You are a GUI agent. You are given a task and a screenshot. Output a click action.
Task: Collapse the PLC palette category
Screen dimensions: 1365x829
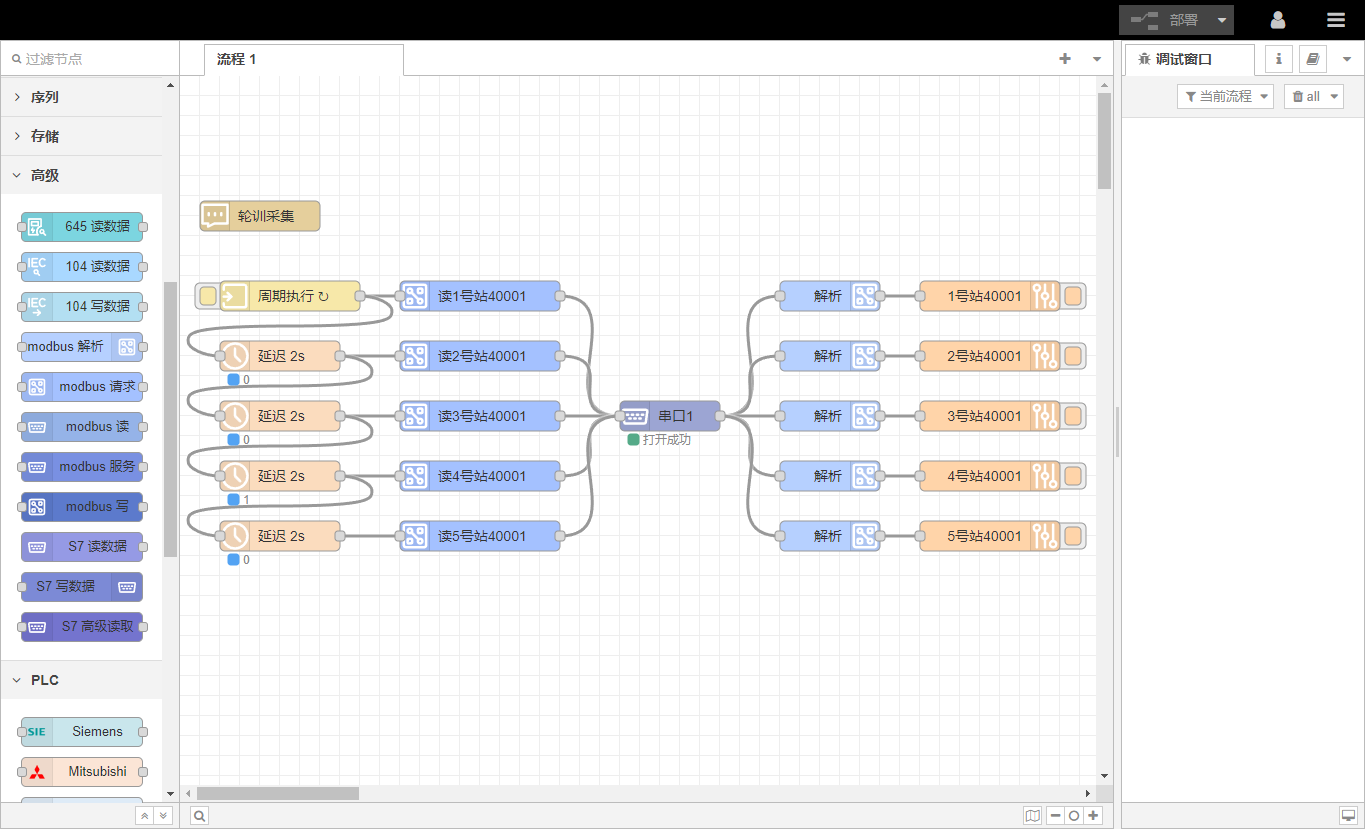pos(45,680)
